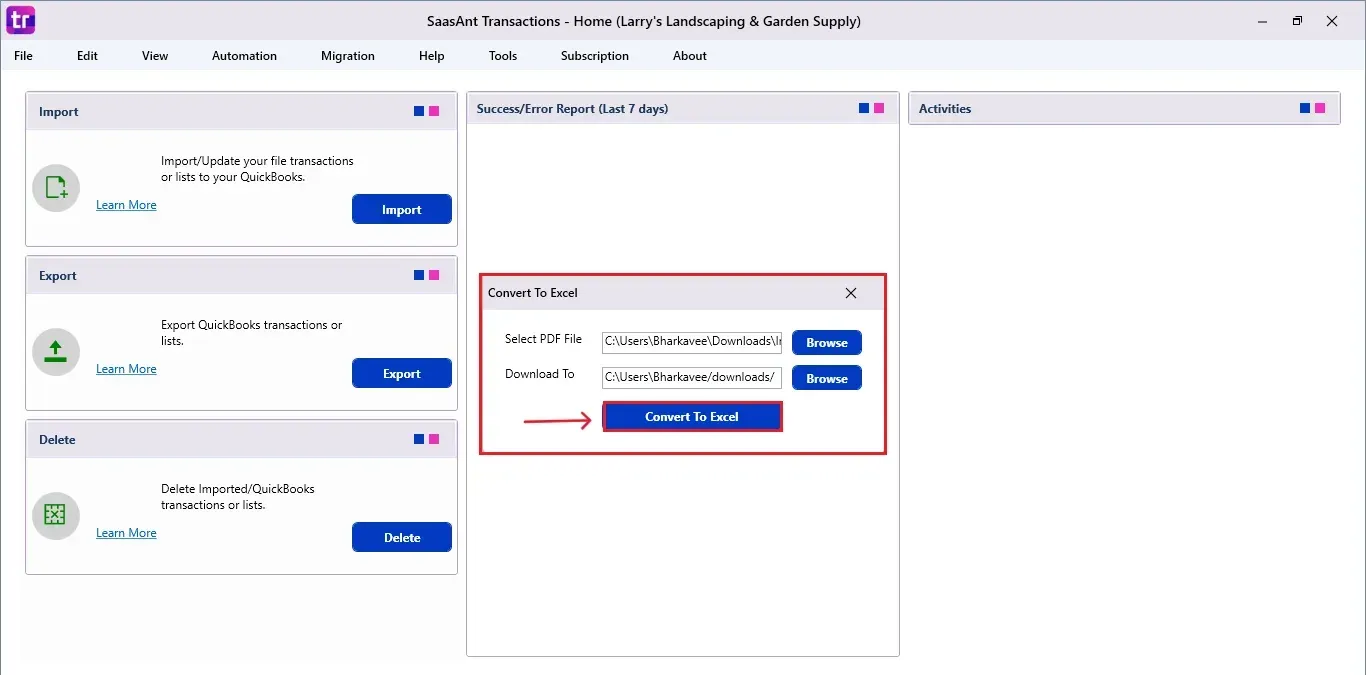Click the Download To path field

(x=692, y=377)
